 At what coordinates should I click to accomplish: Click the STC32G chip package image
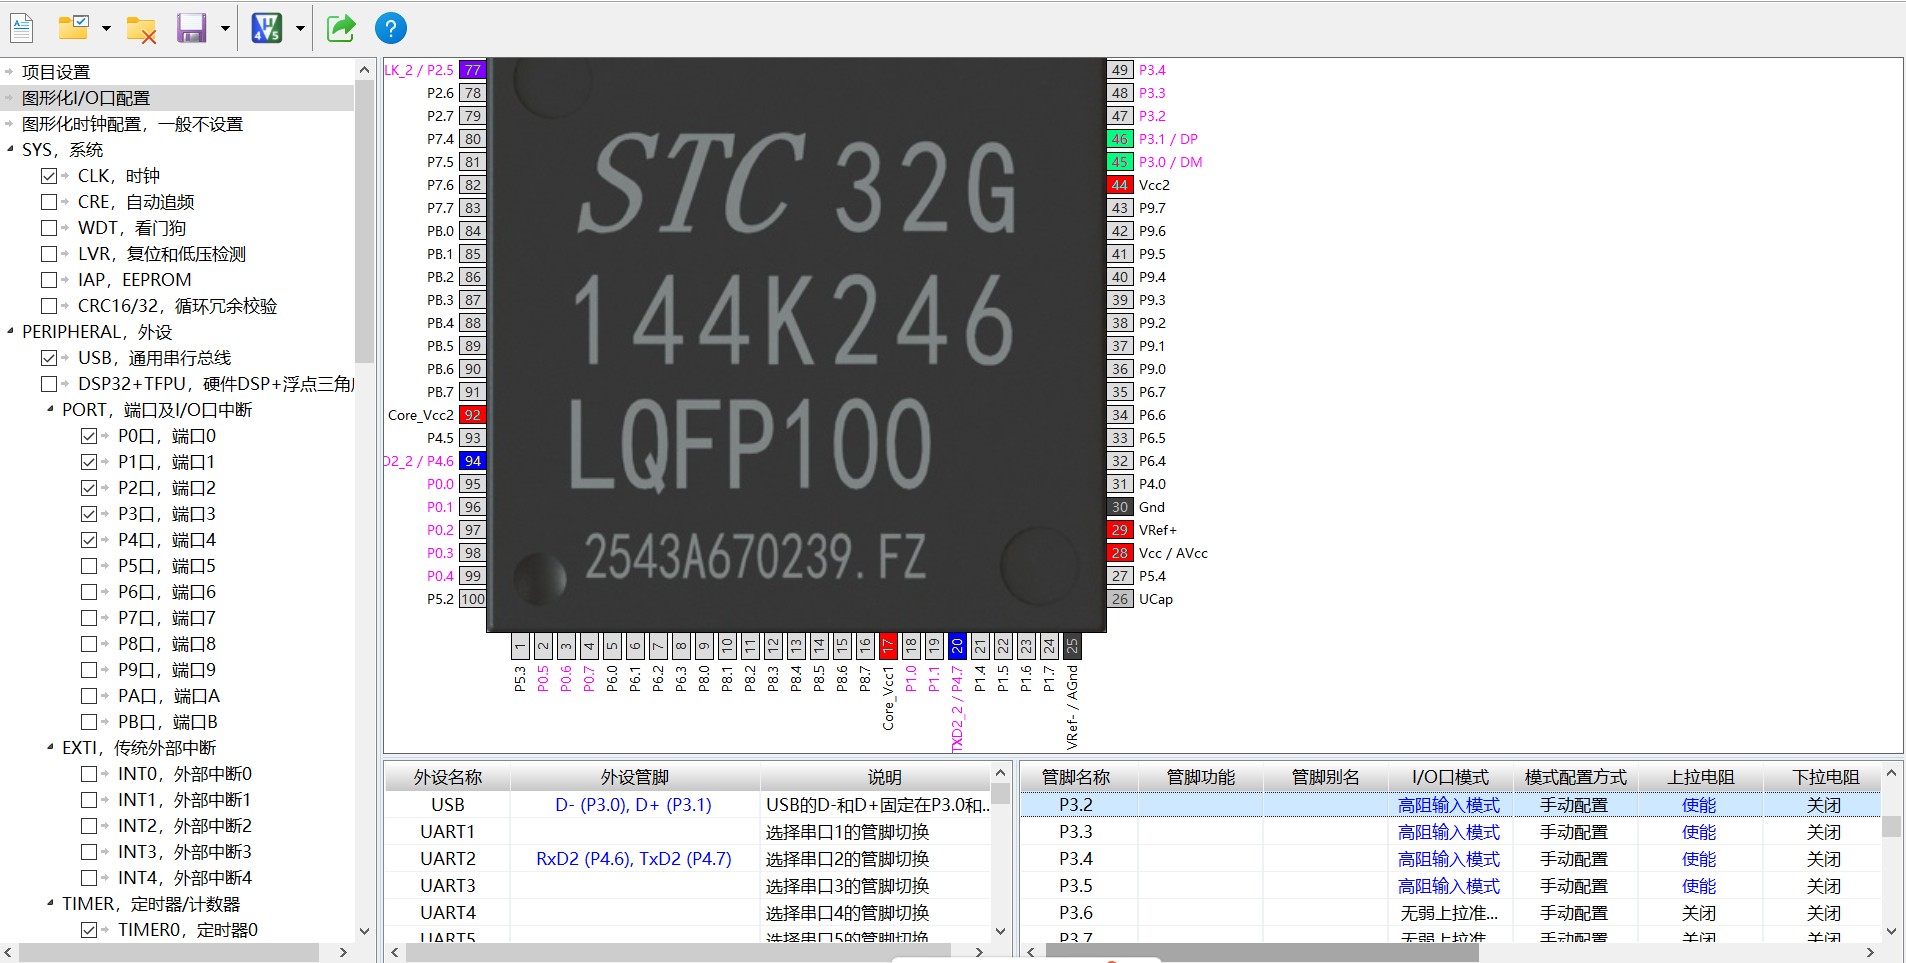click(796, 344)
